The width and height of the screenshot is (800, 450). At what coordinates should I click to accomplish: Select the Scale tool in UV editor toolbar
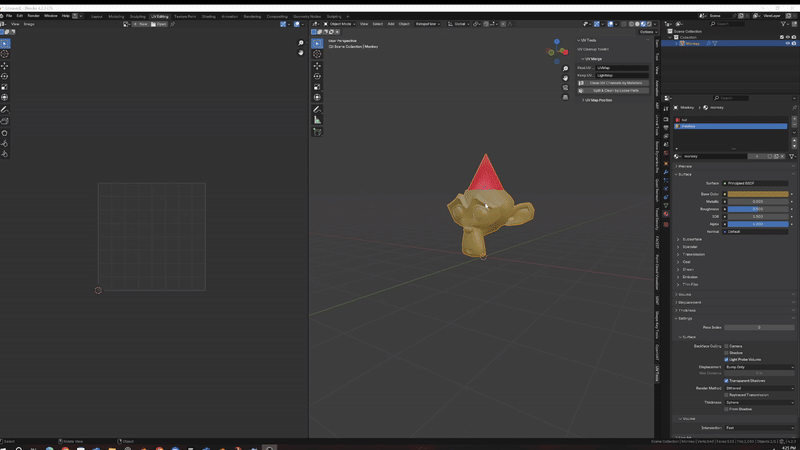(5, 87)
